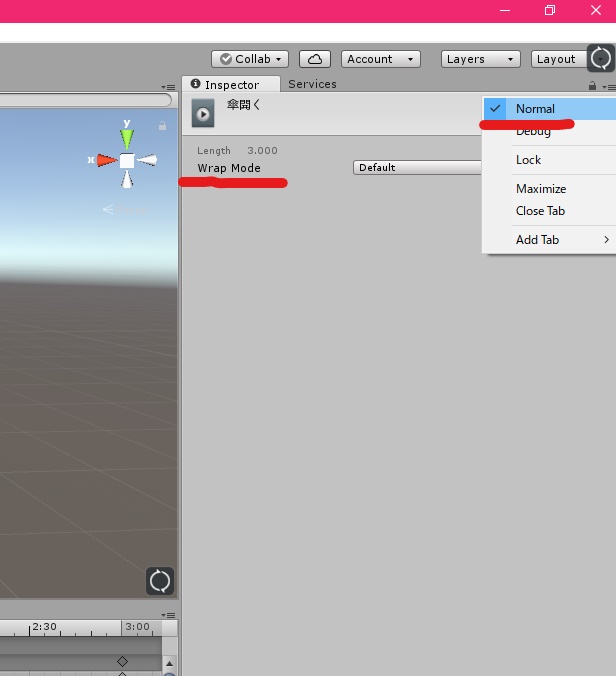
Task: Minimize the Unity window
Action: [505, 10]
